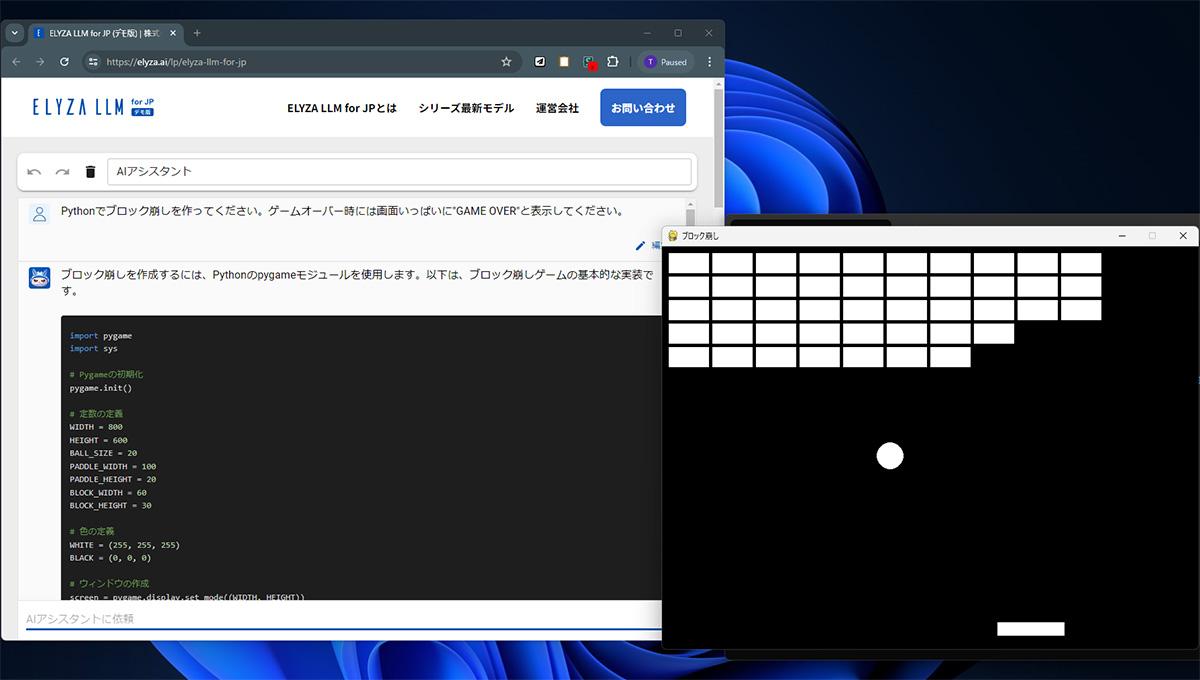Image resolution: width=1200 pixels, height=680 pixels.
Task: Open Chrome's three-dot menu
Action: pyautogui.click(x=710, y=62)
